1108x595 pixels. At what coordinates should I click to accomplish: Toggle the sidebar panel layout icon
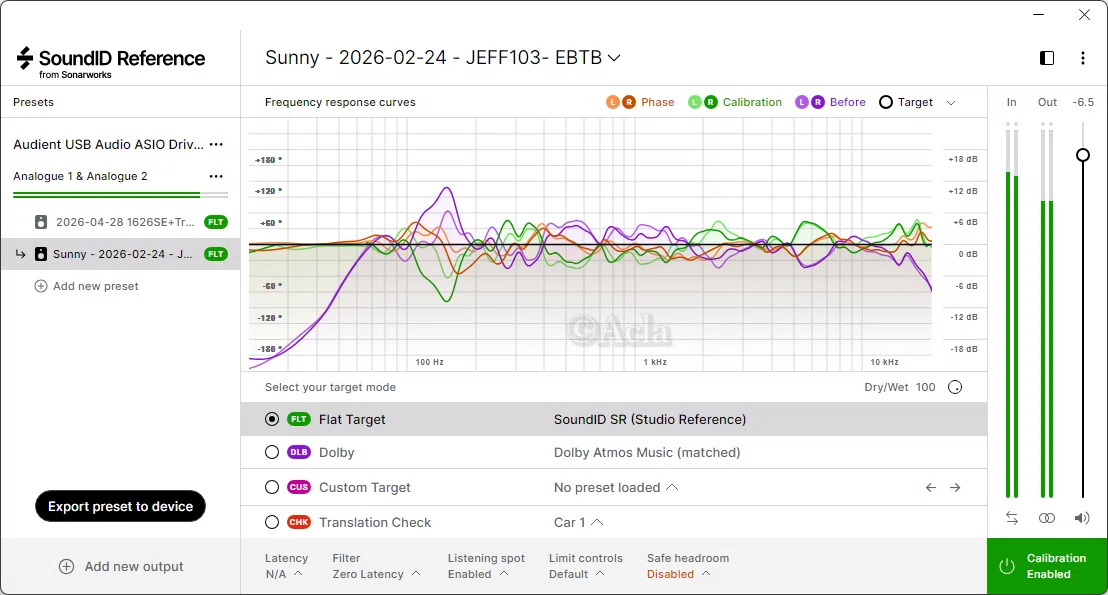(1047, 58)
